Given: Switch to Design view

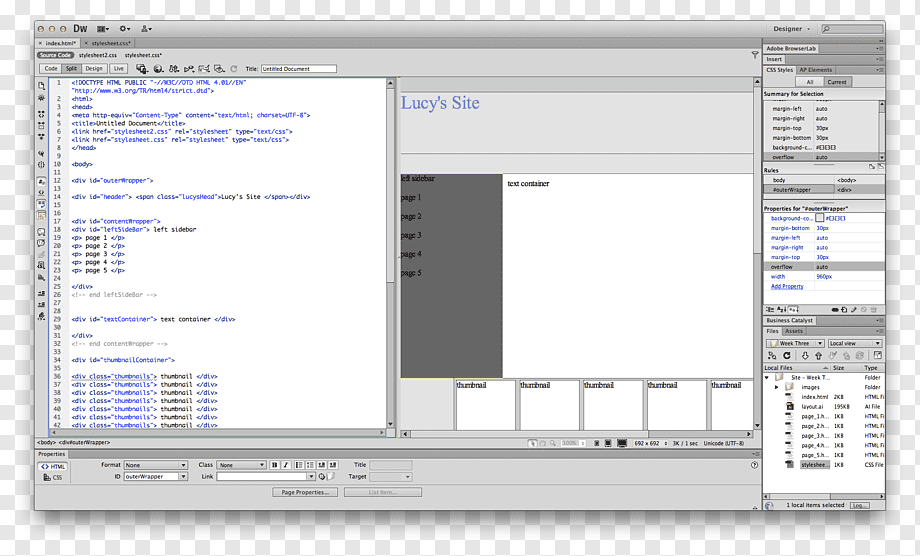Looking at the screenshot, I should (x=94, y=69).
